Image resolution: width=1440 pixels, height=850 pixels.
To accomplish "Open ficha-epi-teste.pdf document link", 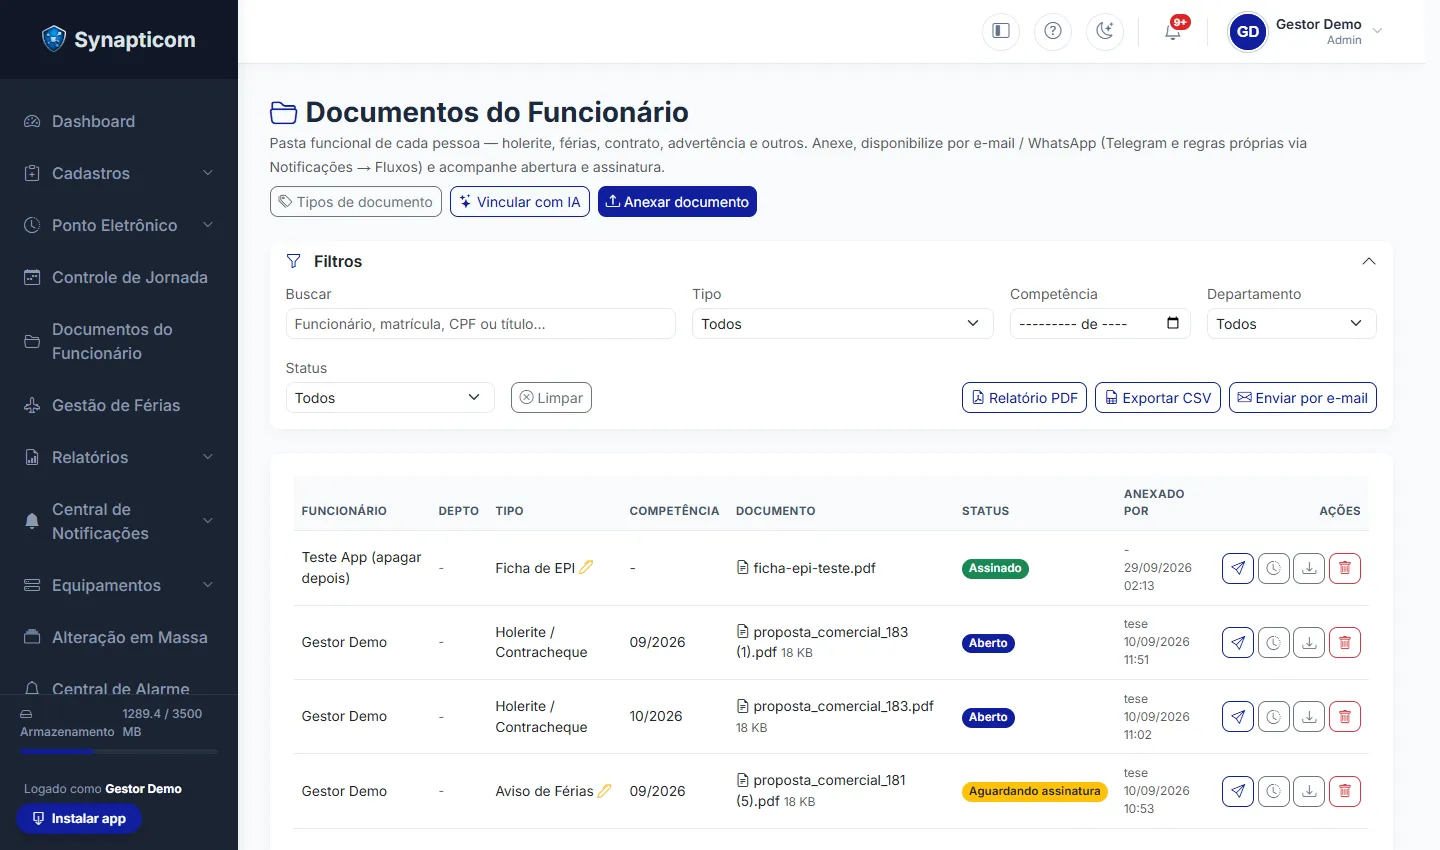I will [806, 568].
